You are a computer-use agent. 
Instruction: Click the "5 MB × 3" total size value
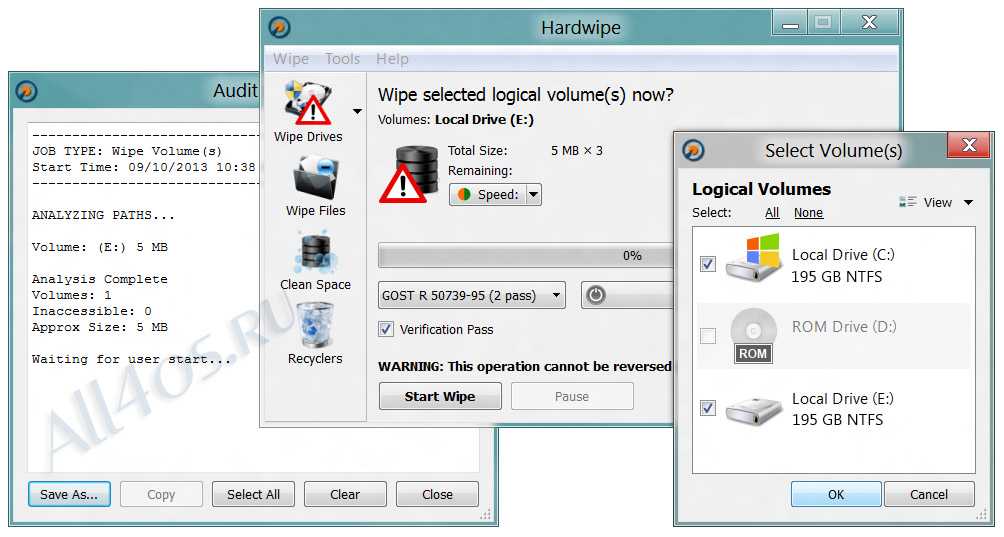(x=576, y=151)
